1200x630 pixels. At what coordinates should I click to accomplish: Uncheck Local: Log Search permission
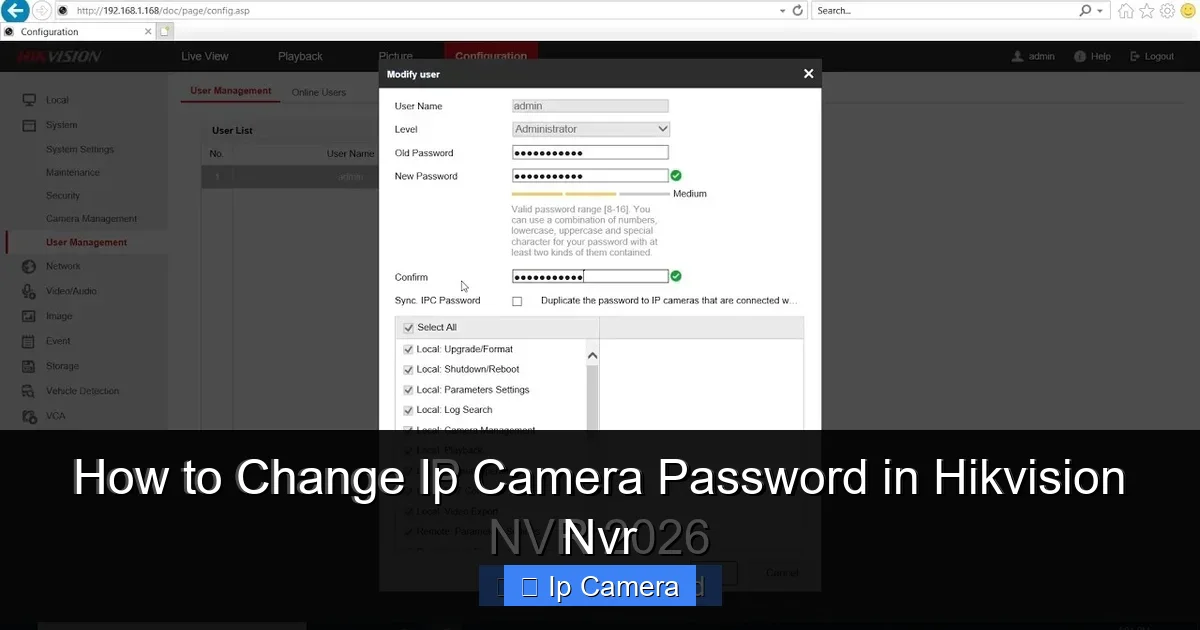[x=408, y=410]
